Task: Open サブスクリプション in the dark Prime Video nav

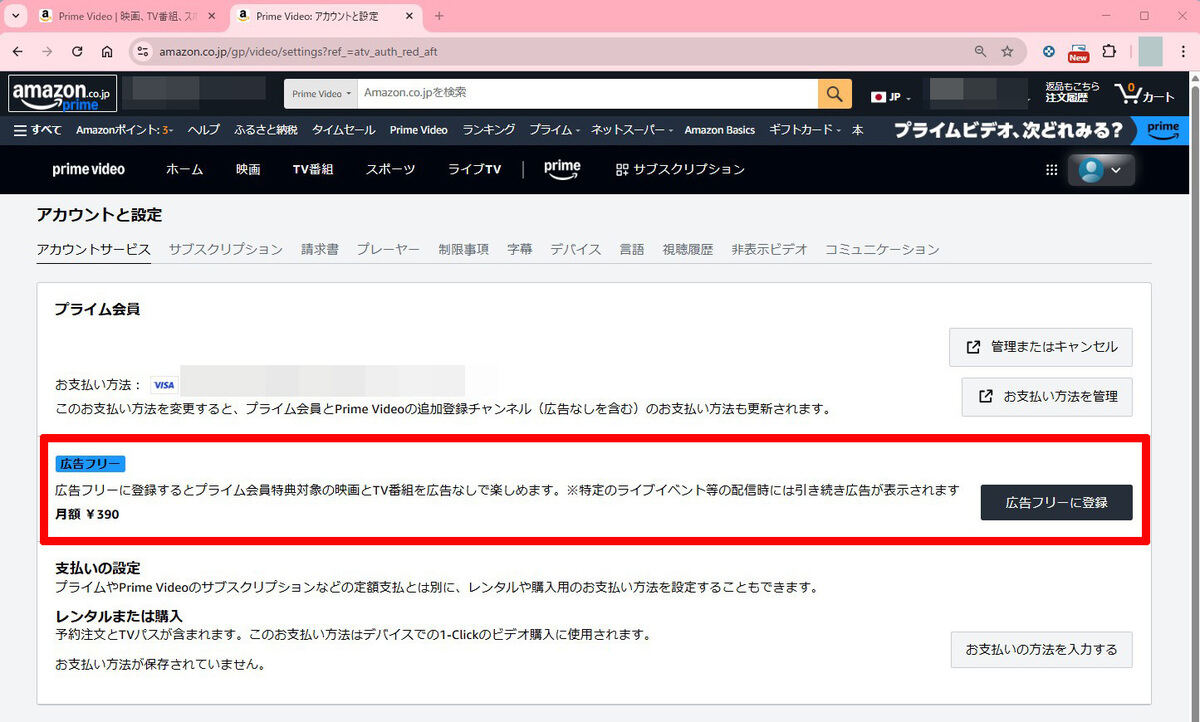Action: pyautogui.click(x=680, y=170)
